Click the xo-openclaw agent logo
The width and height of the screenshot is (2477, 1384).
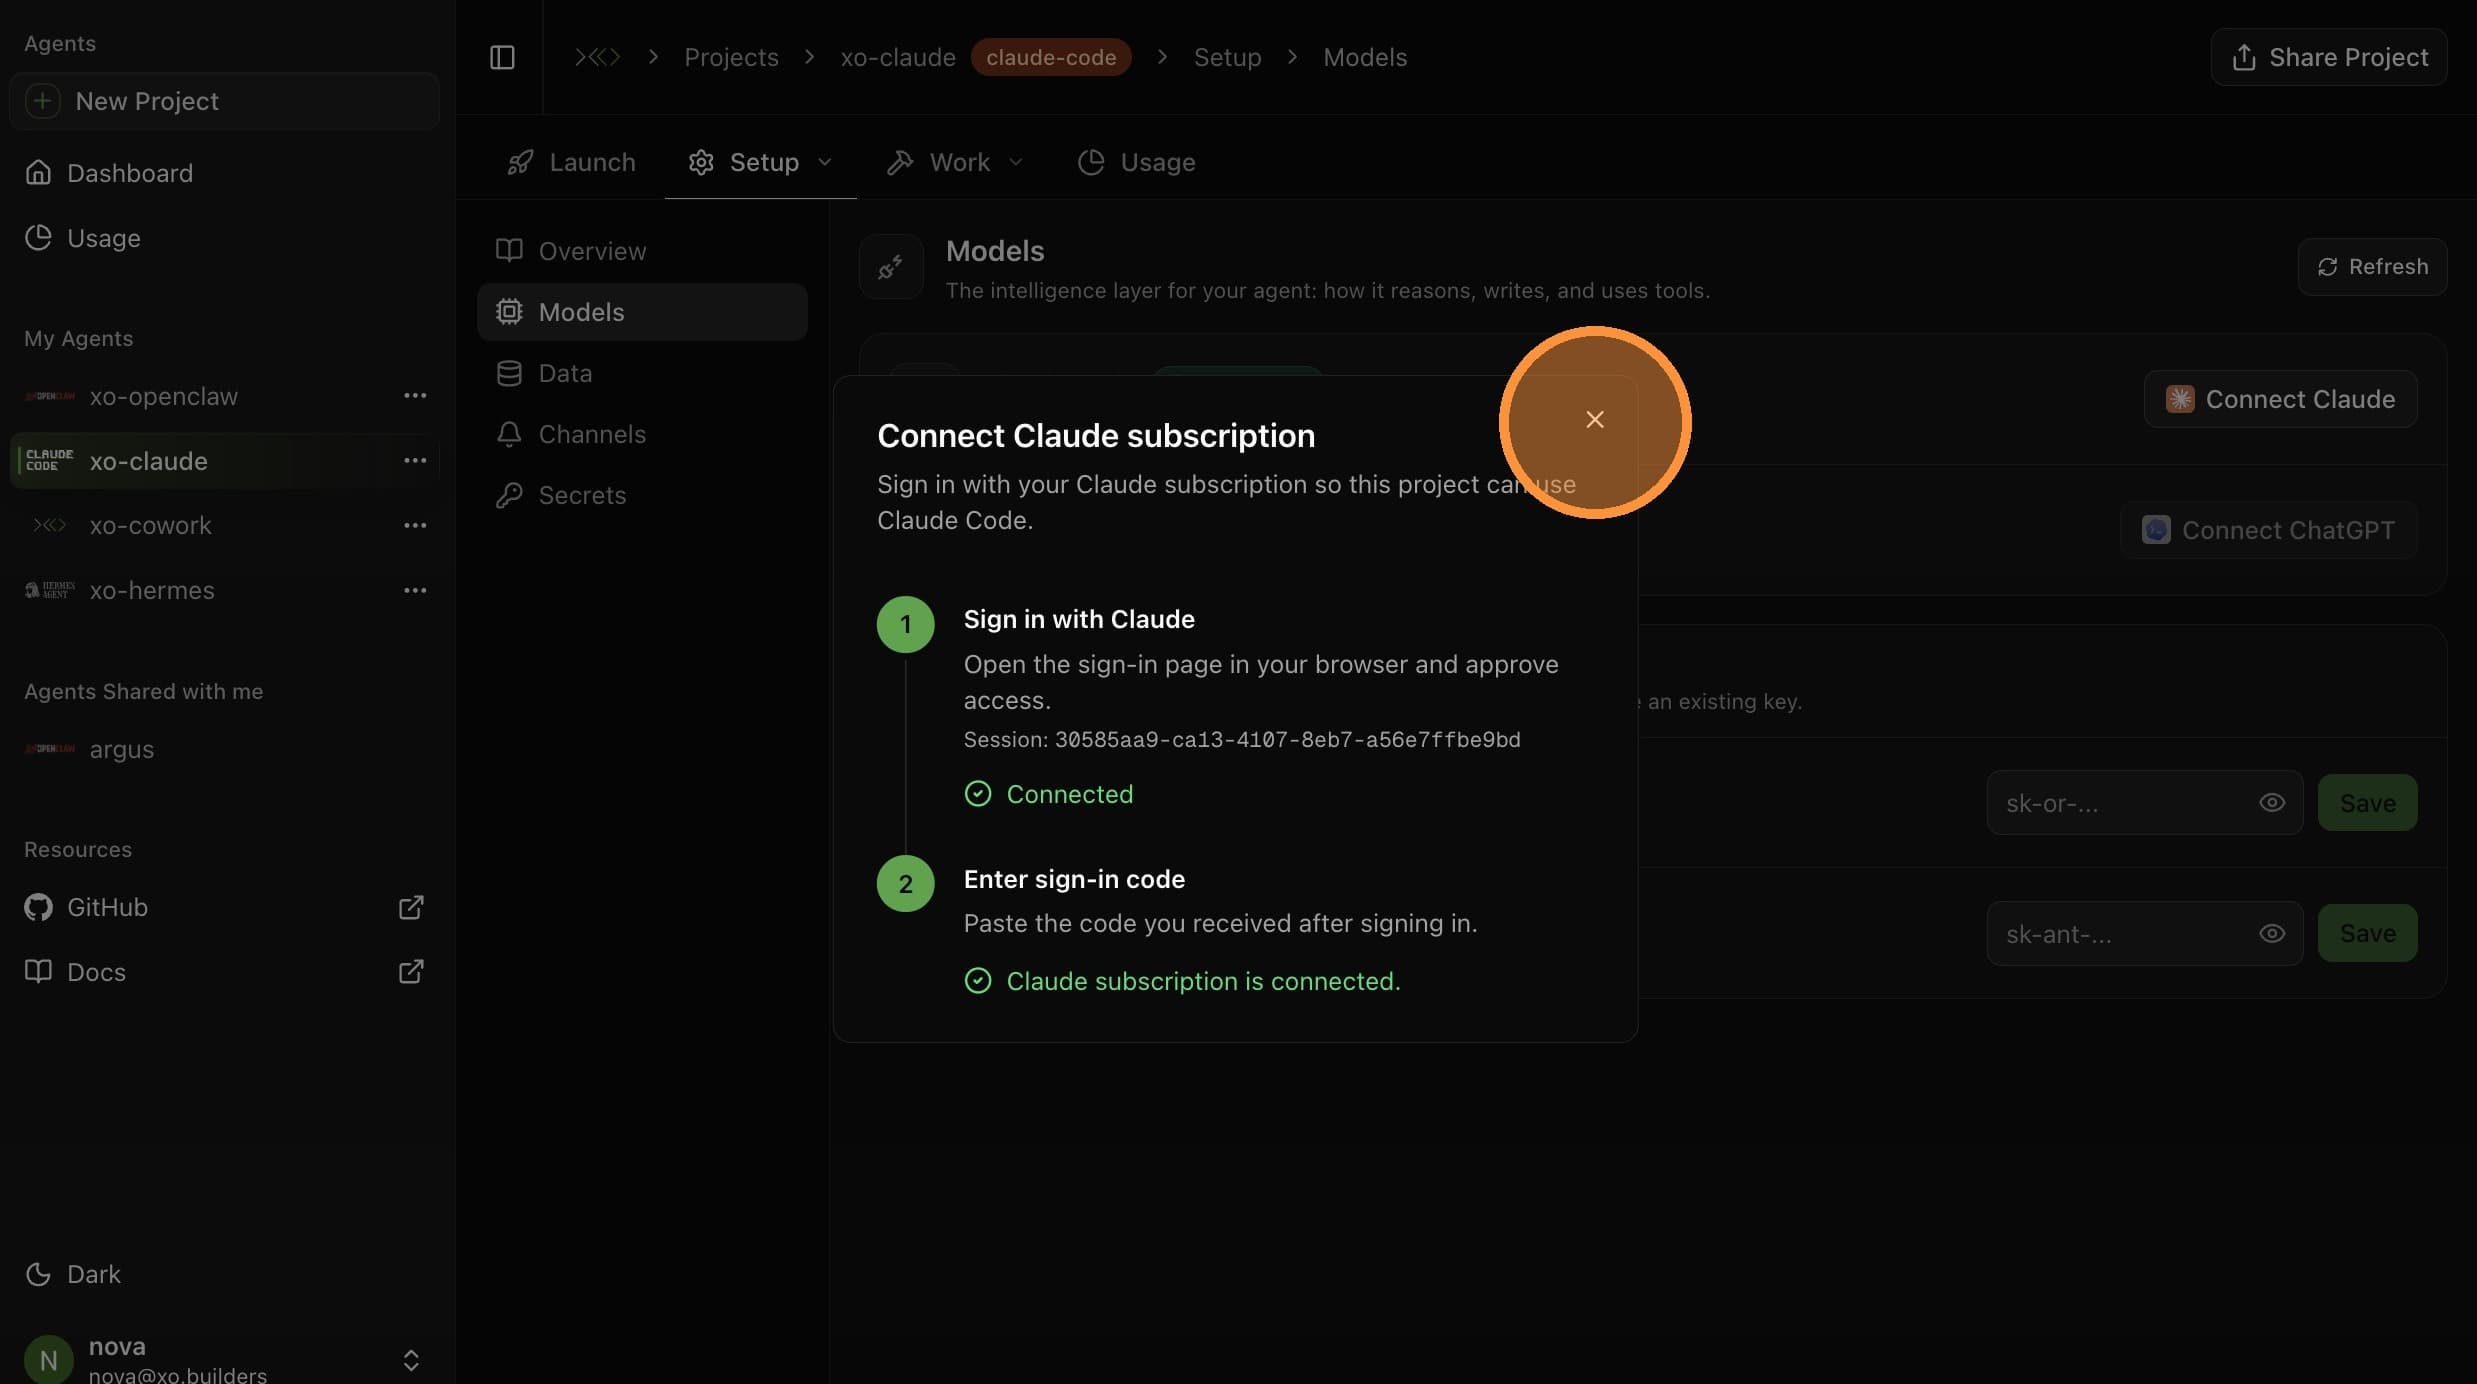(x=49, y=396)
